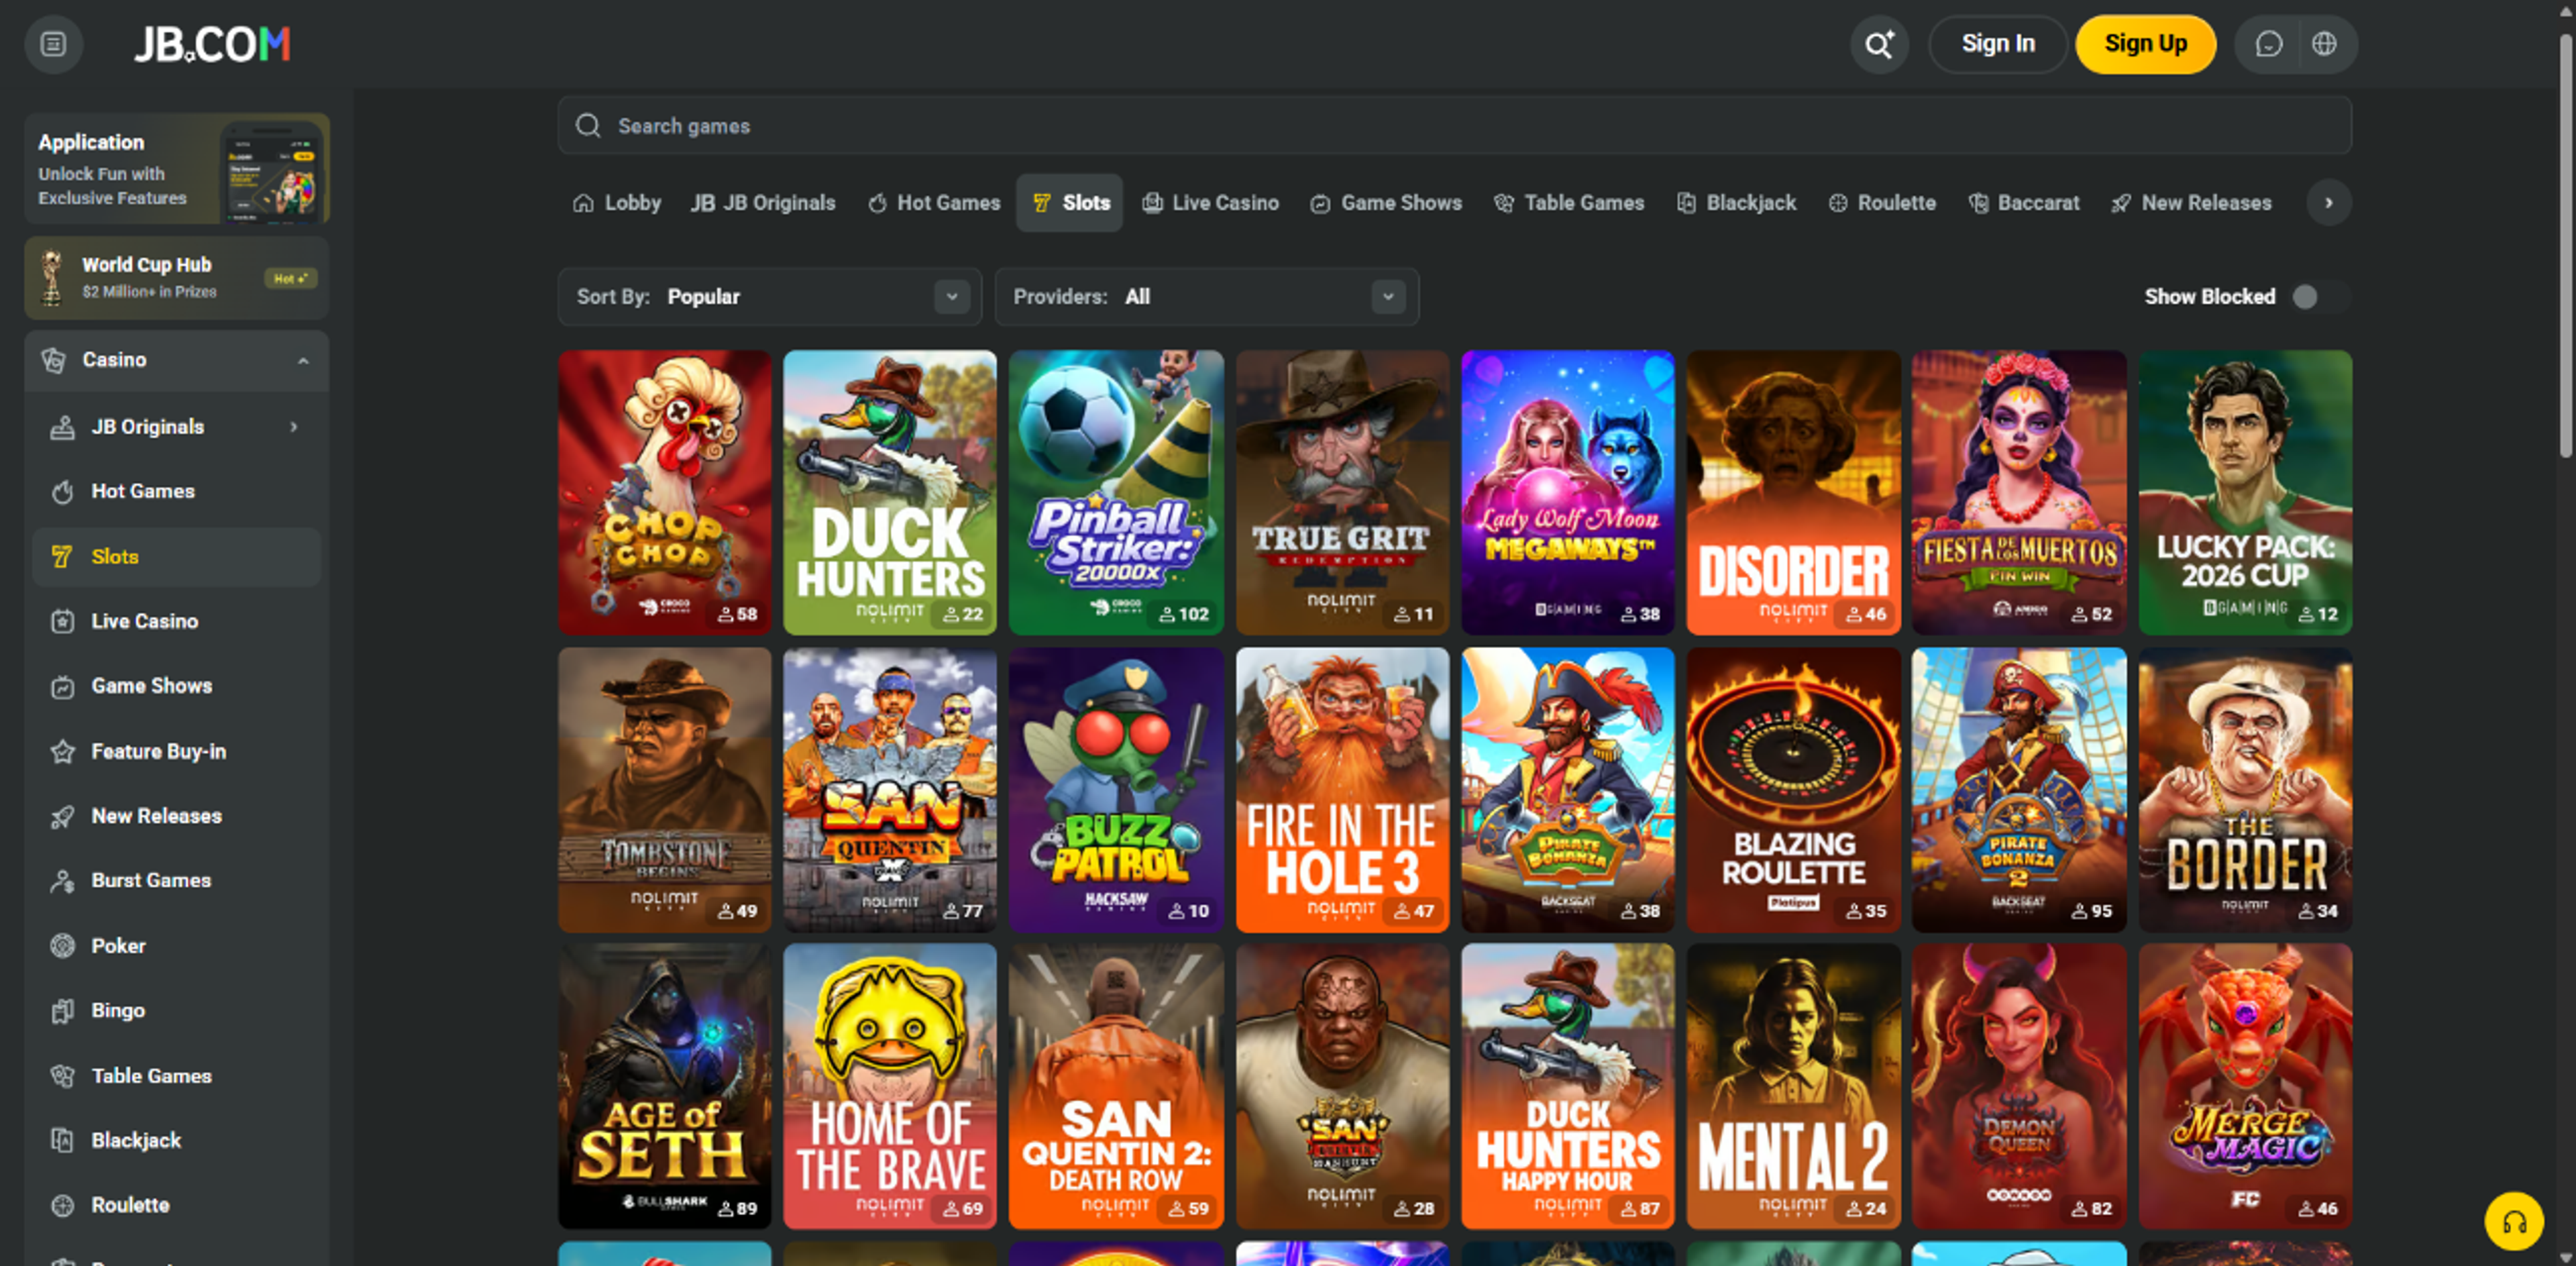
Task: Switch to the Baccarat tab
Action: tap(2024, 203)
